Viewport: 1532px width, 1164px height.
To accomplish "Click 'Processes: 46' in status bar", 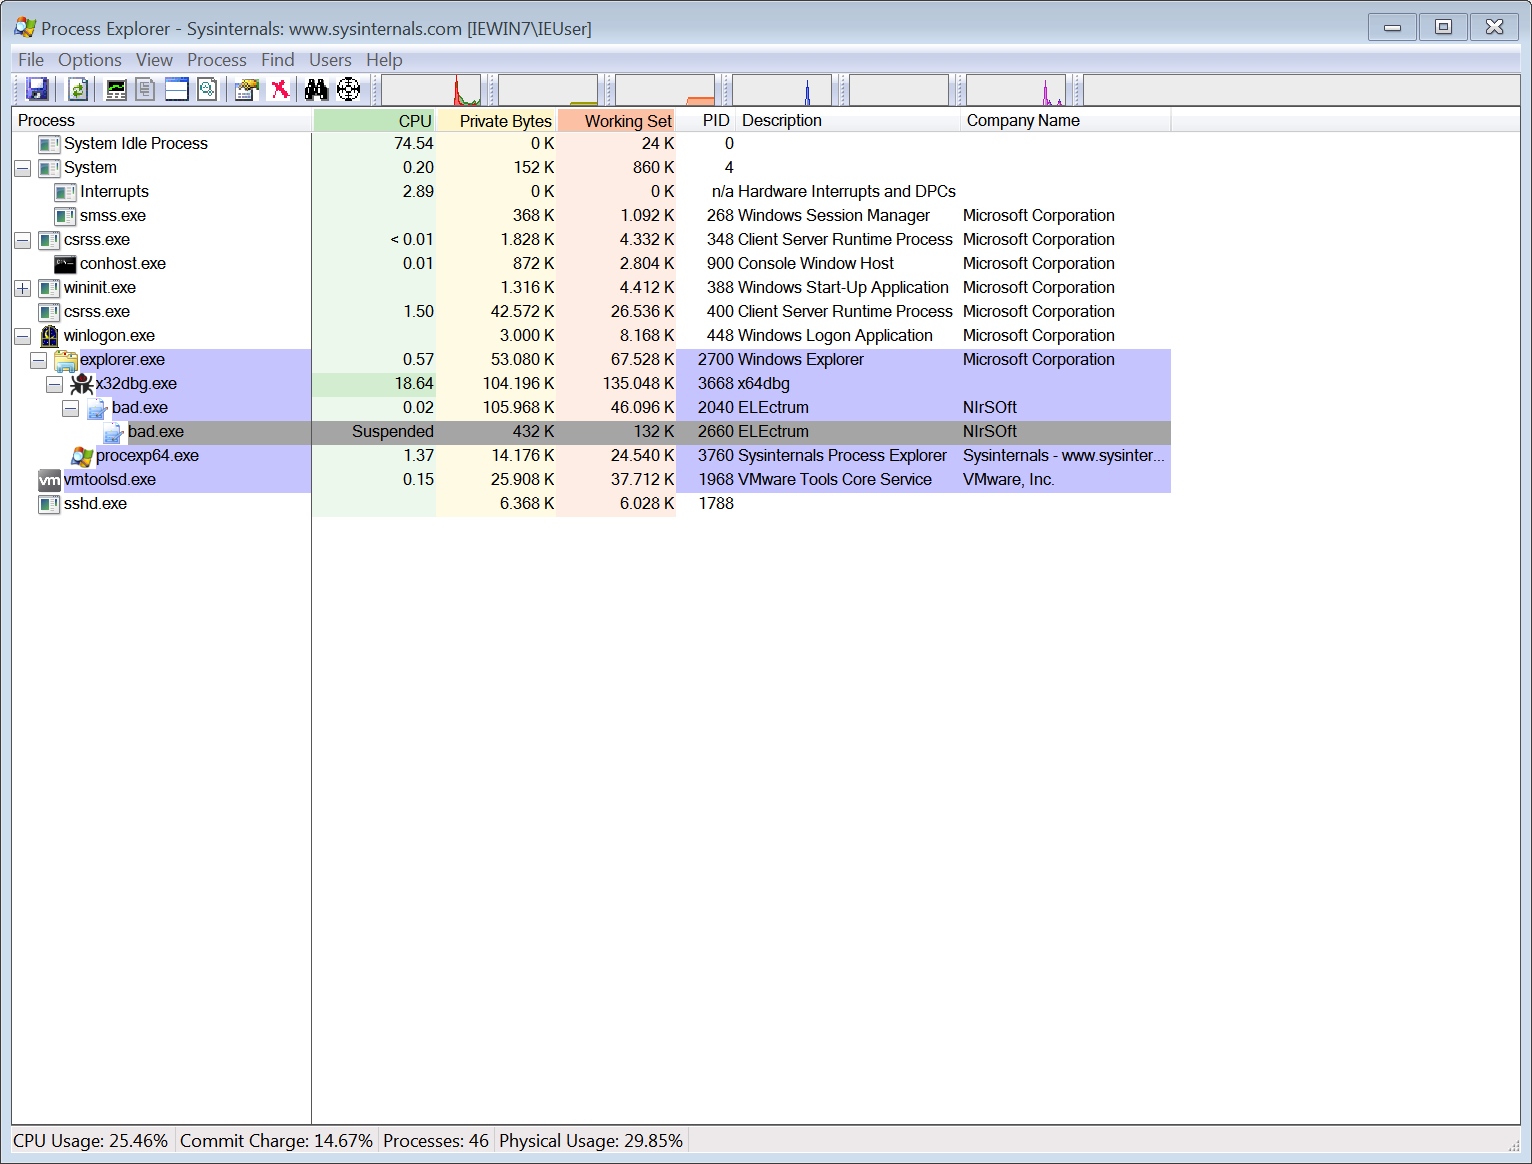I will pyautogui.click(x=436, y=1141).
